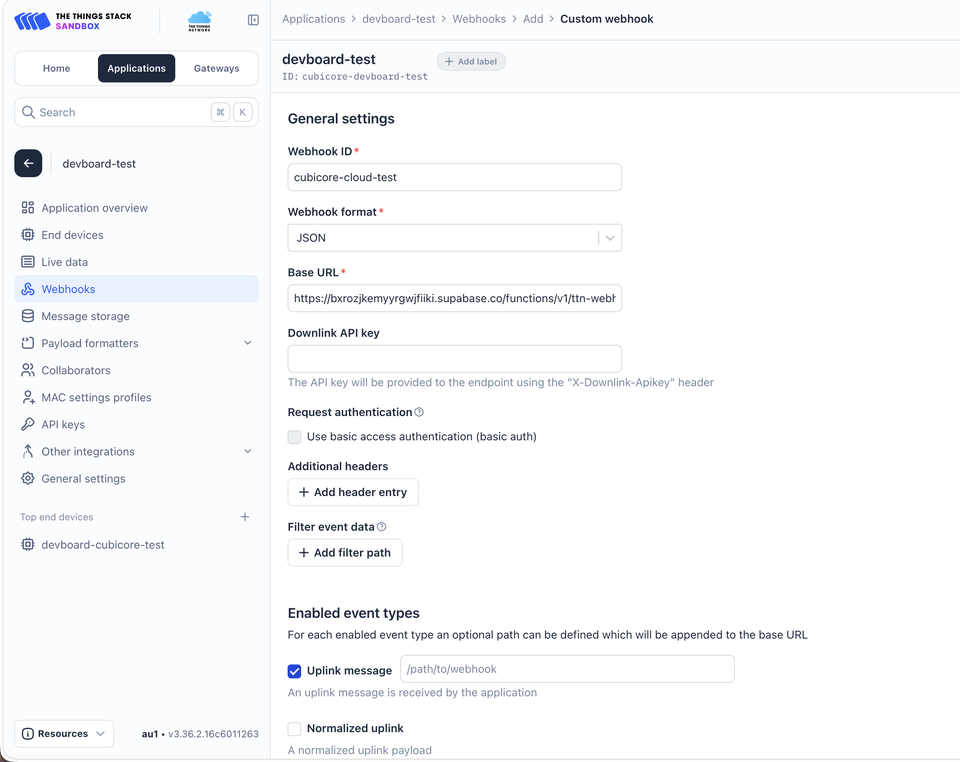Open devboard-cubicore-test end device

point(137,544)
